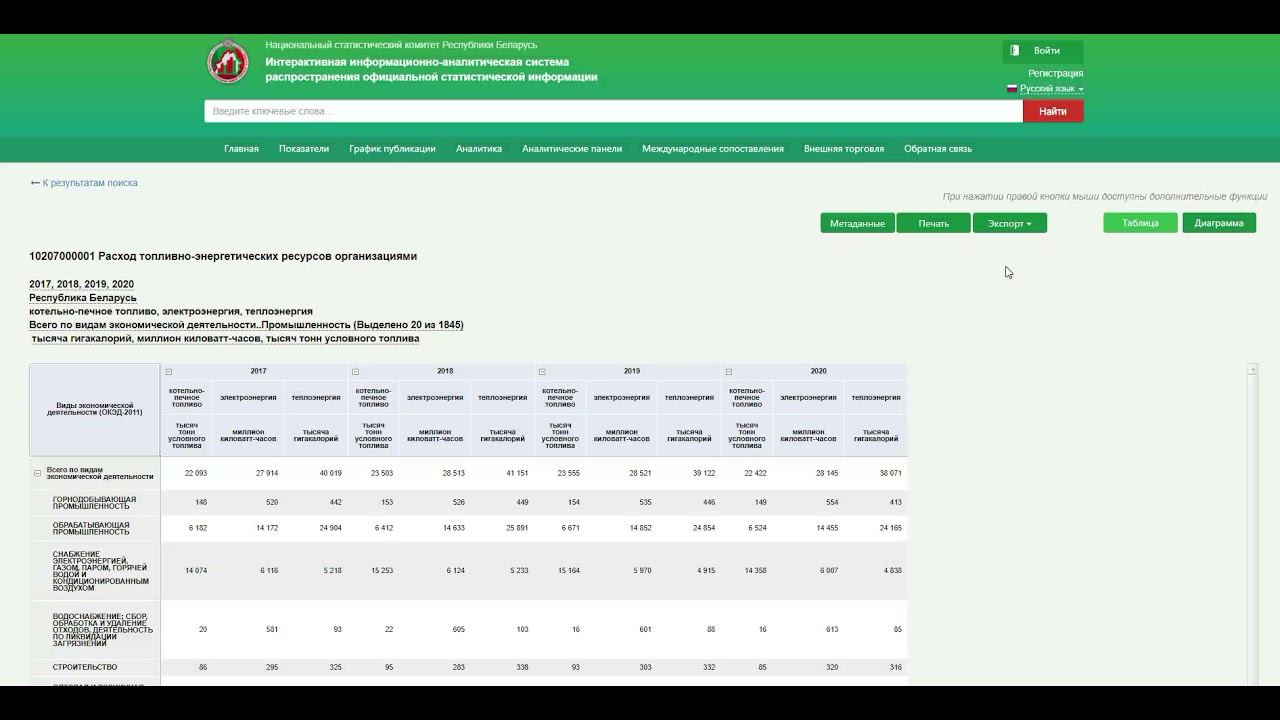Viewport: 1280px width, 720px height.
Task: Click the Belstat emblem logo
Action: coord(228,62)
